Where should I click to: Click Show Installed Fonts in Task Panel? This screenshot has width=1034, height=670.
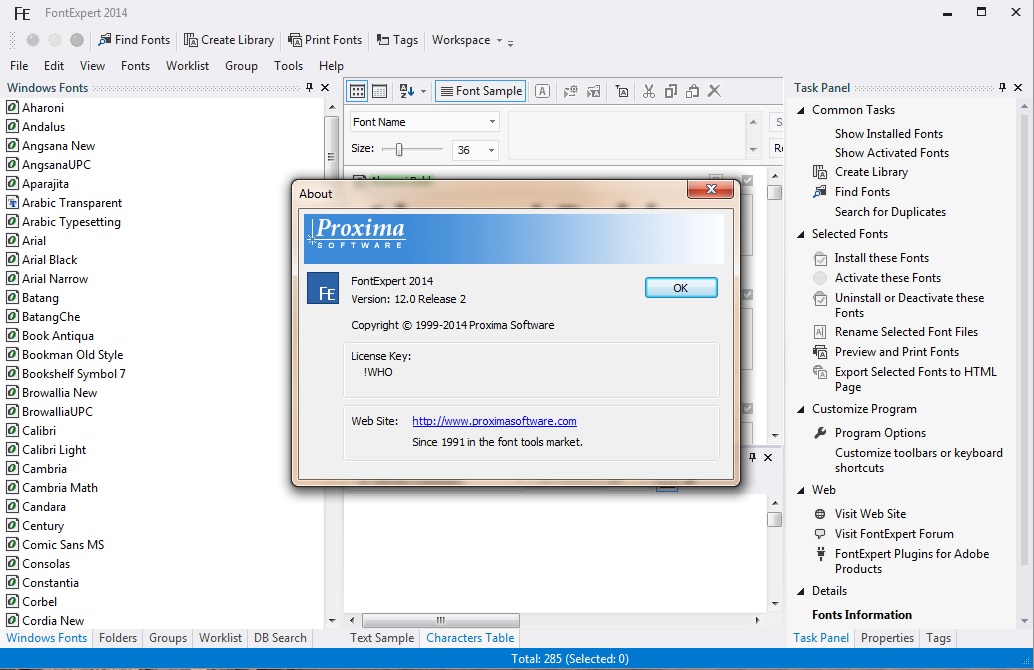[x=889, y=134]
